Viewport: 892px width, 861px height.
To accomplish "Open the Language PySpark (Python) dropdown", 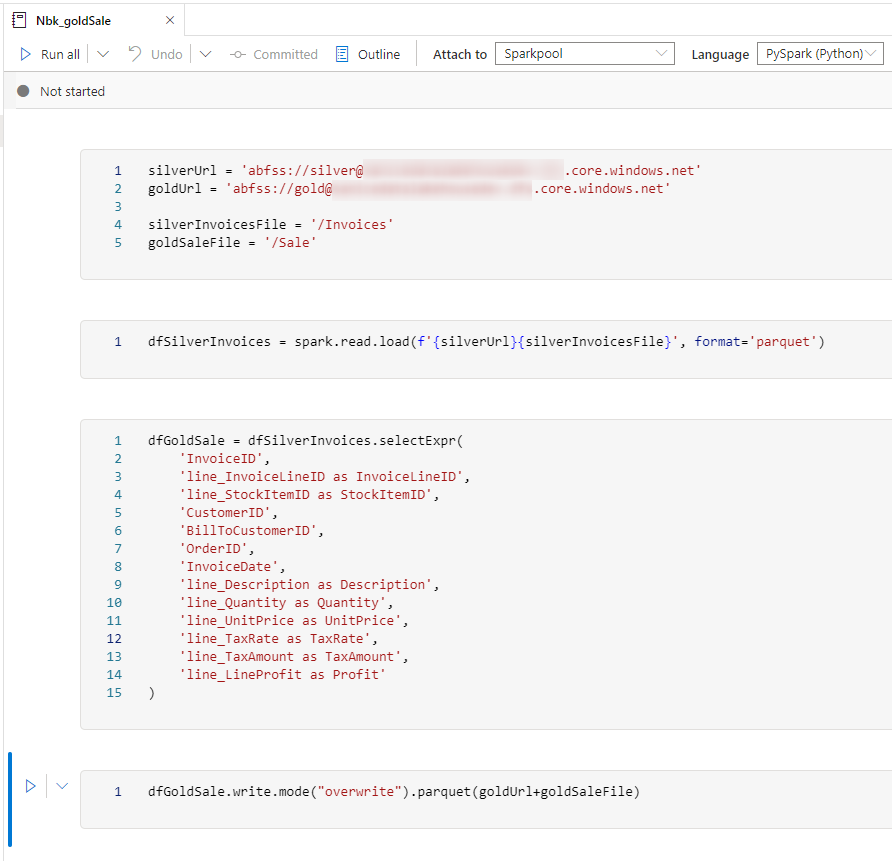I will [820, 53].
